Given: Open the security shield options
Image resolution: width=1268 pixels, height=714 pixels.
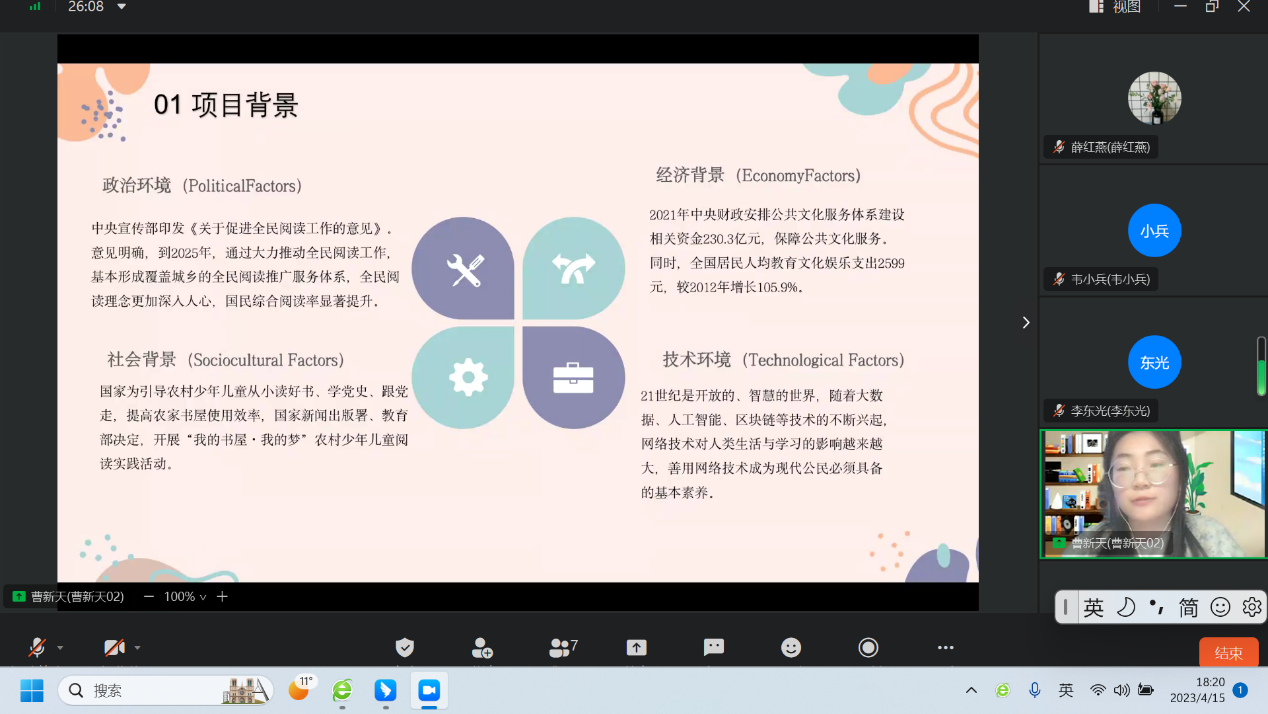Looking at the screenshot, I should click(405, 648).
